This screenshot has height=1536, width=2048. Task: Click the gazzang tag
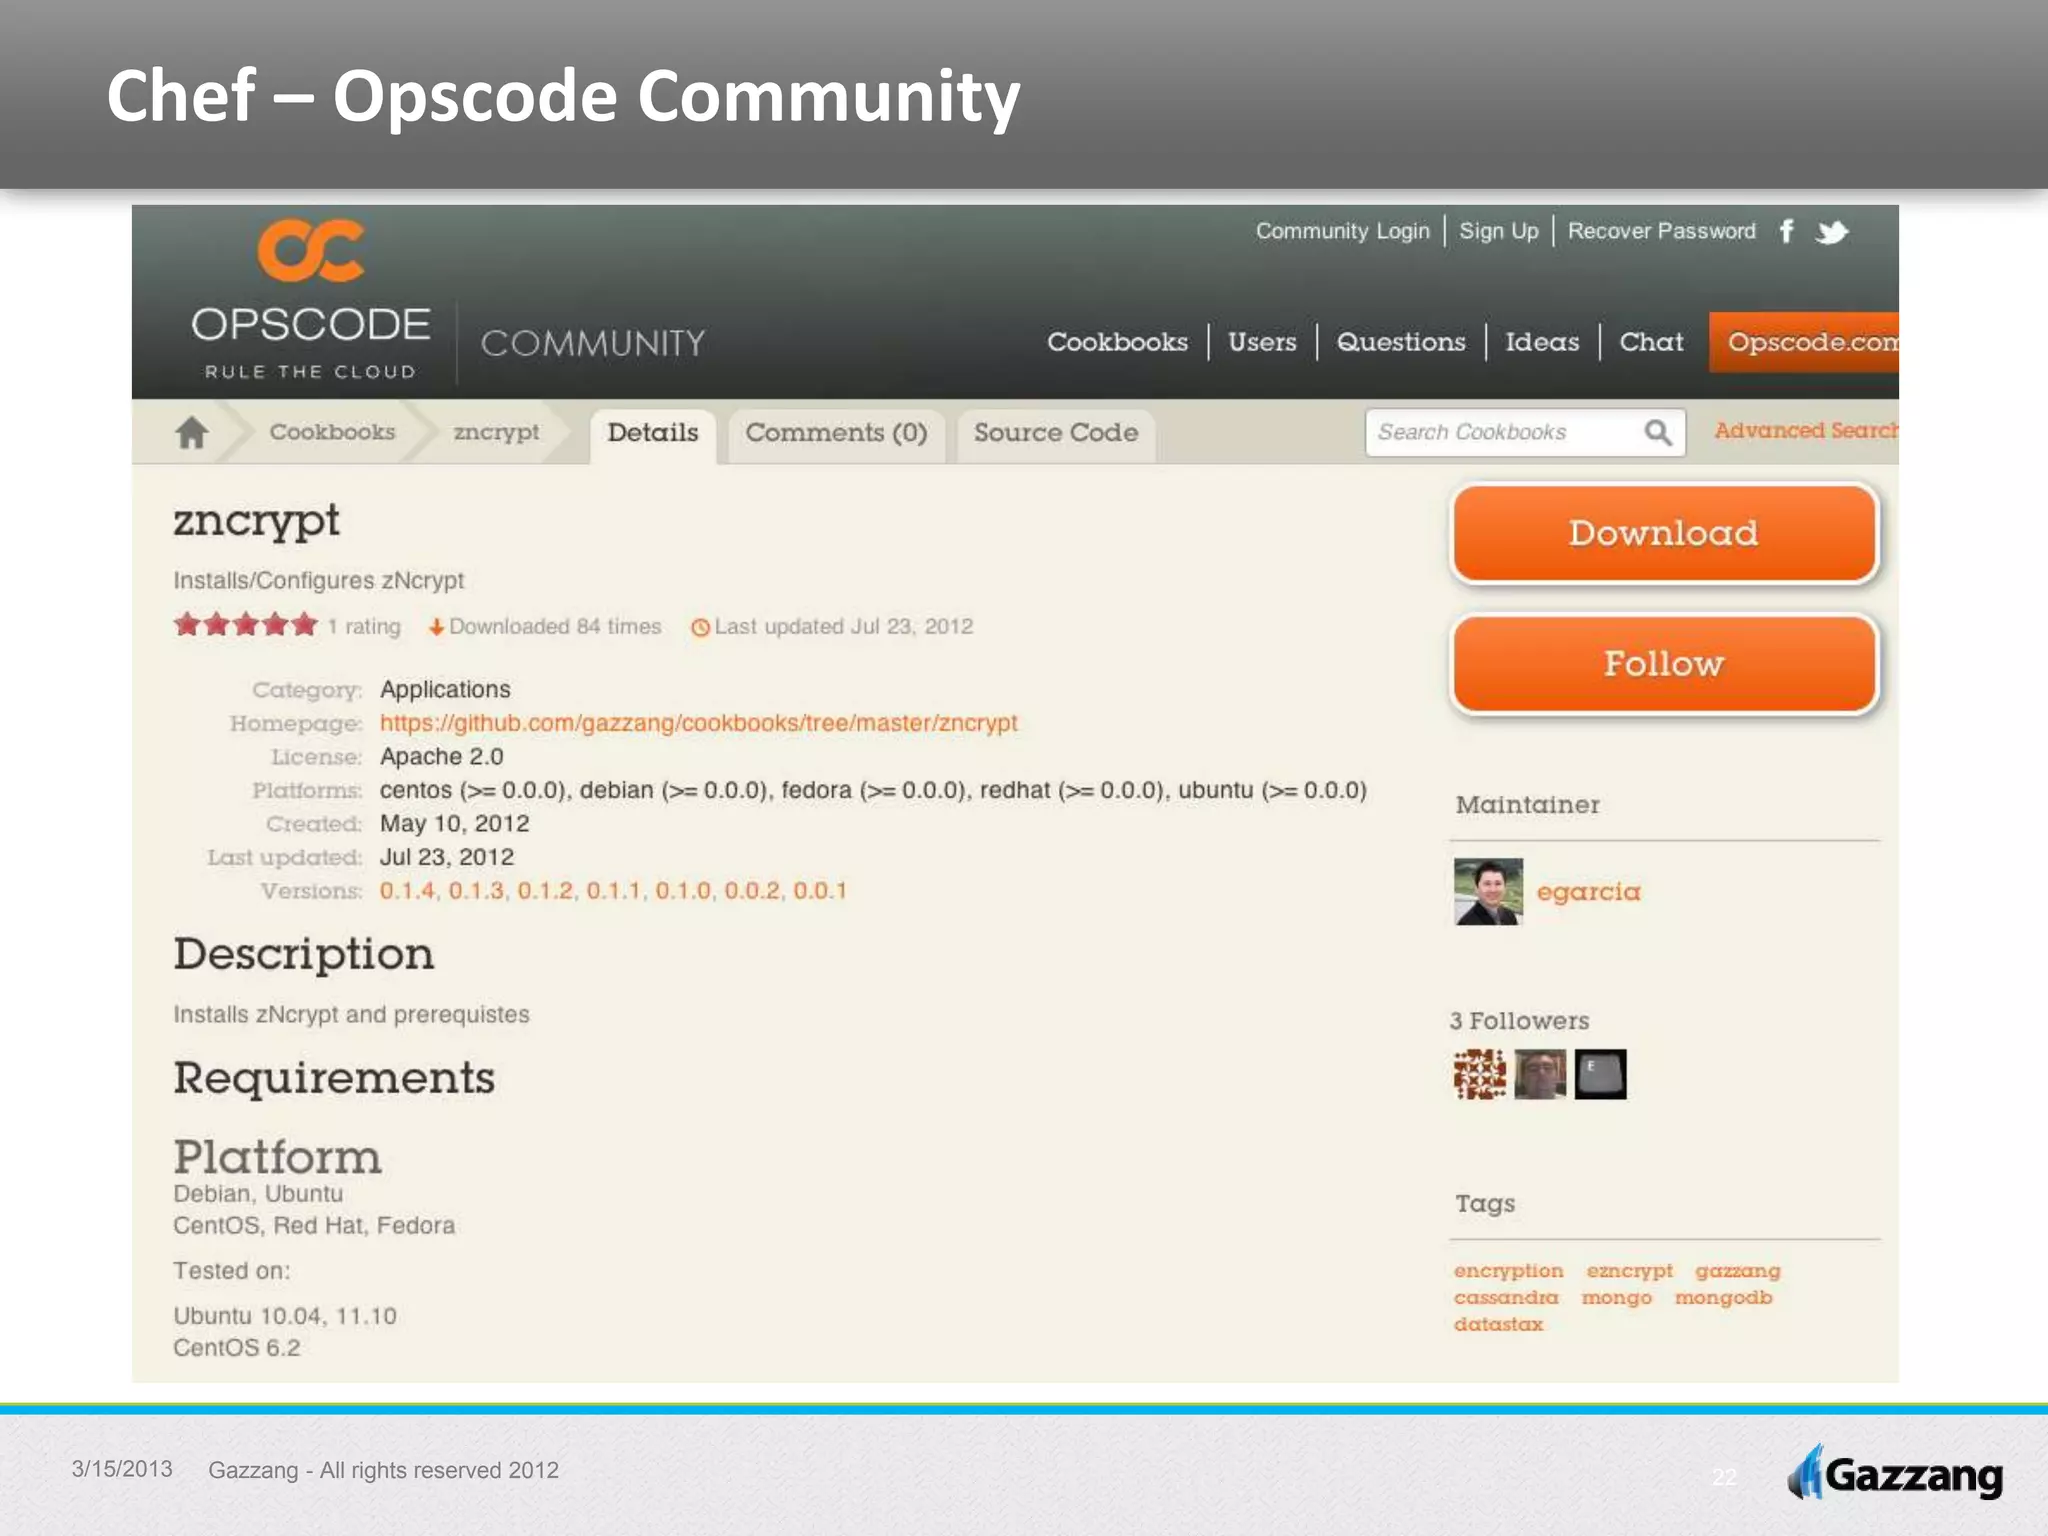pyautogui.click(x=1738, y=1271)
